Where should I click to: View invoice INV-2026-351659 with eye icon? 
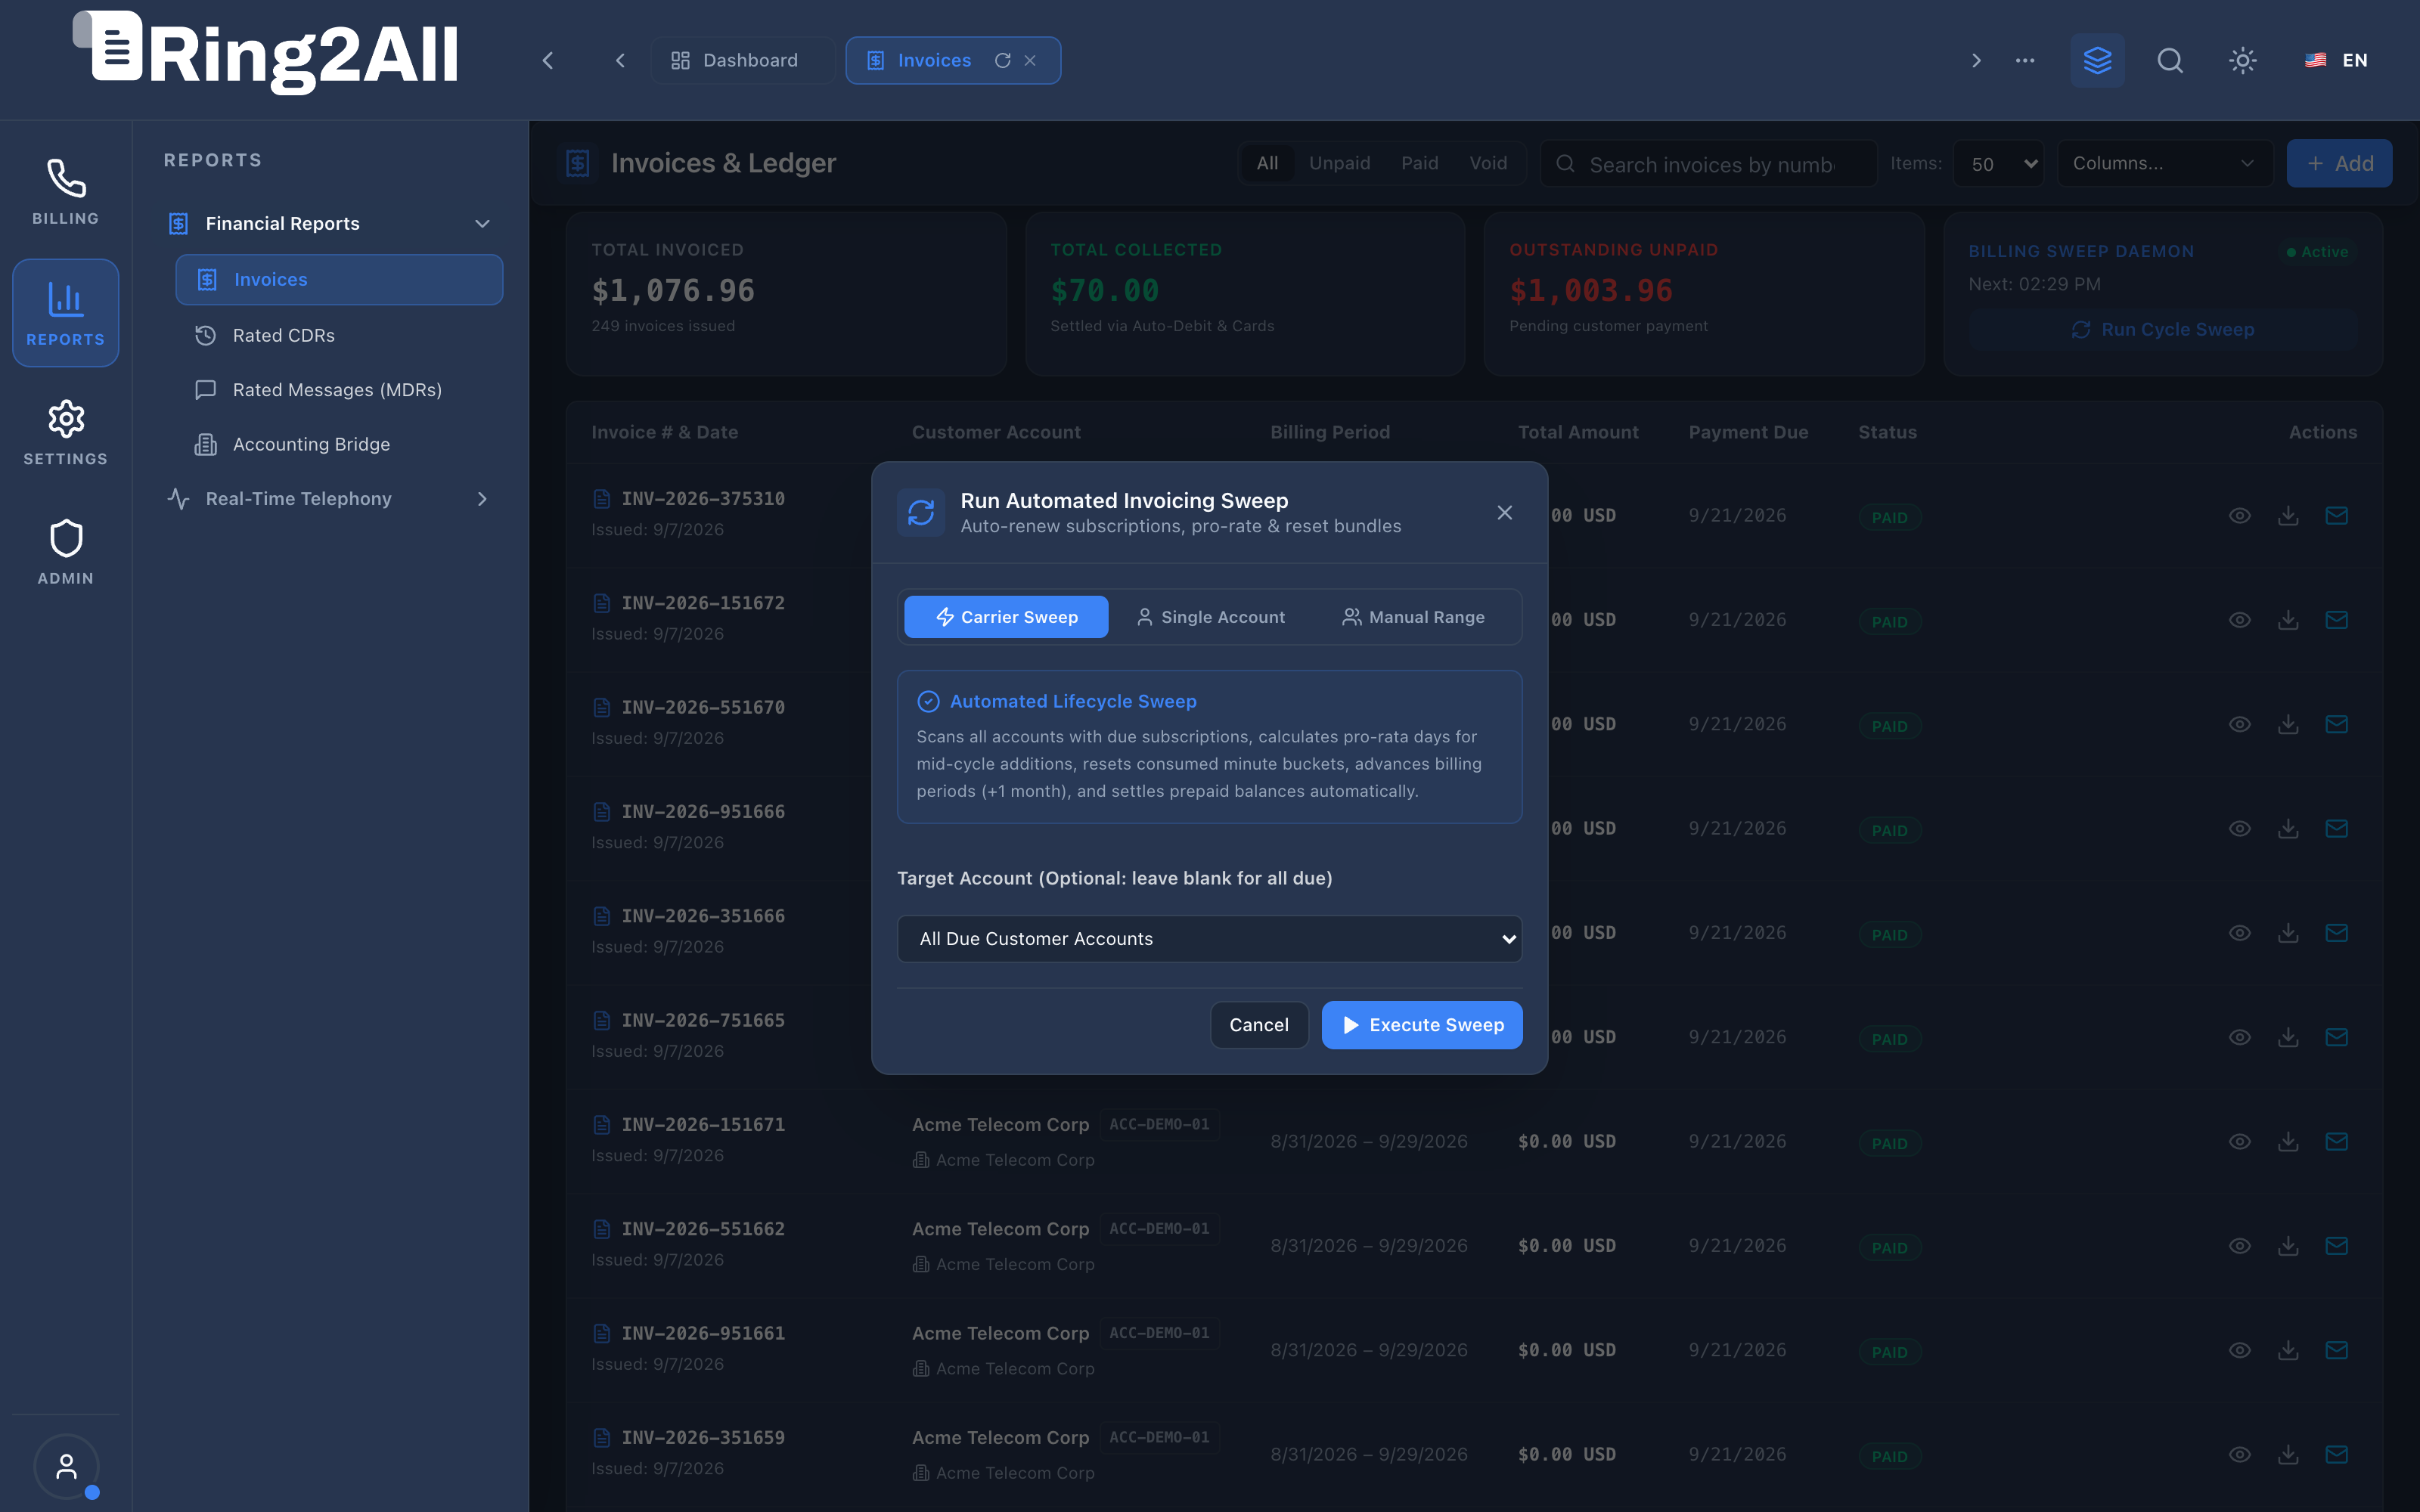[x=2240, y=1454]
